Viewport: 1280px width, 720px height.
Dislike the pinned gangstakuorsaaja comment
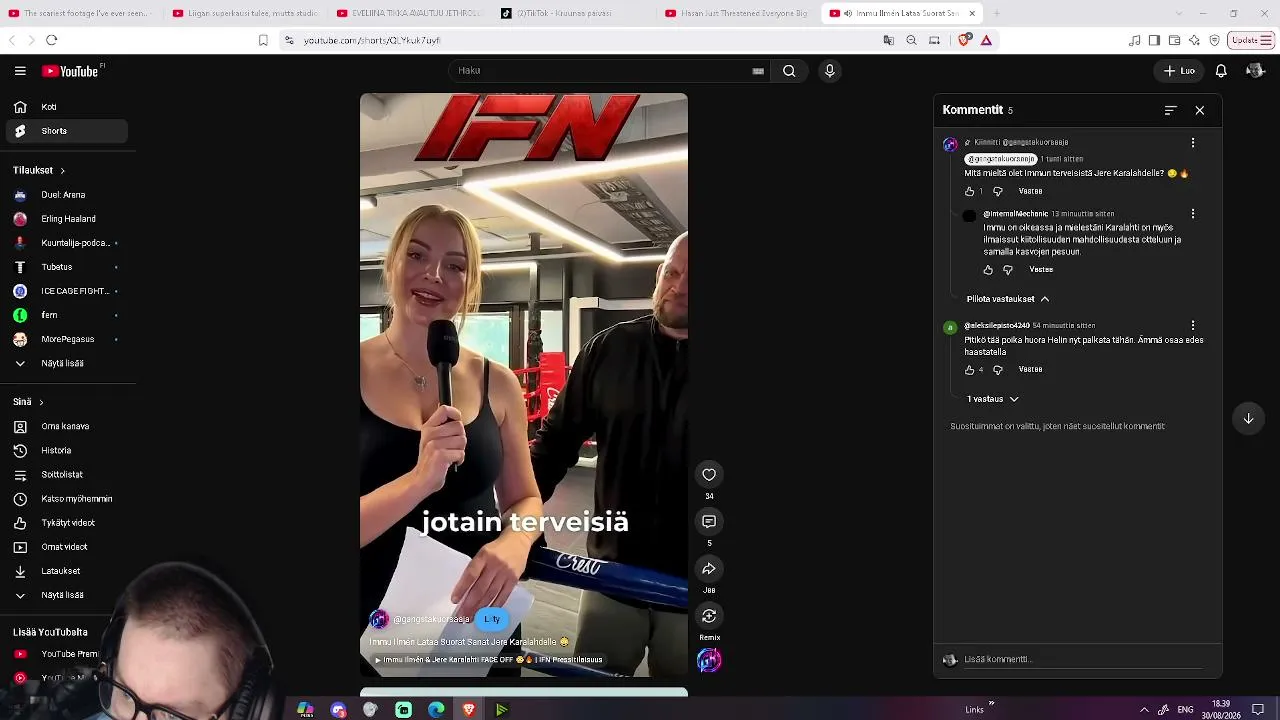coord(998,191)
